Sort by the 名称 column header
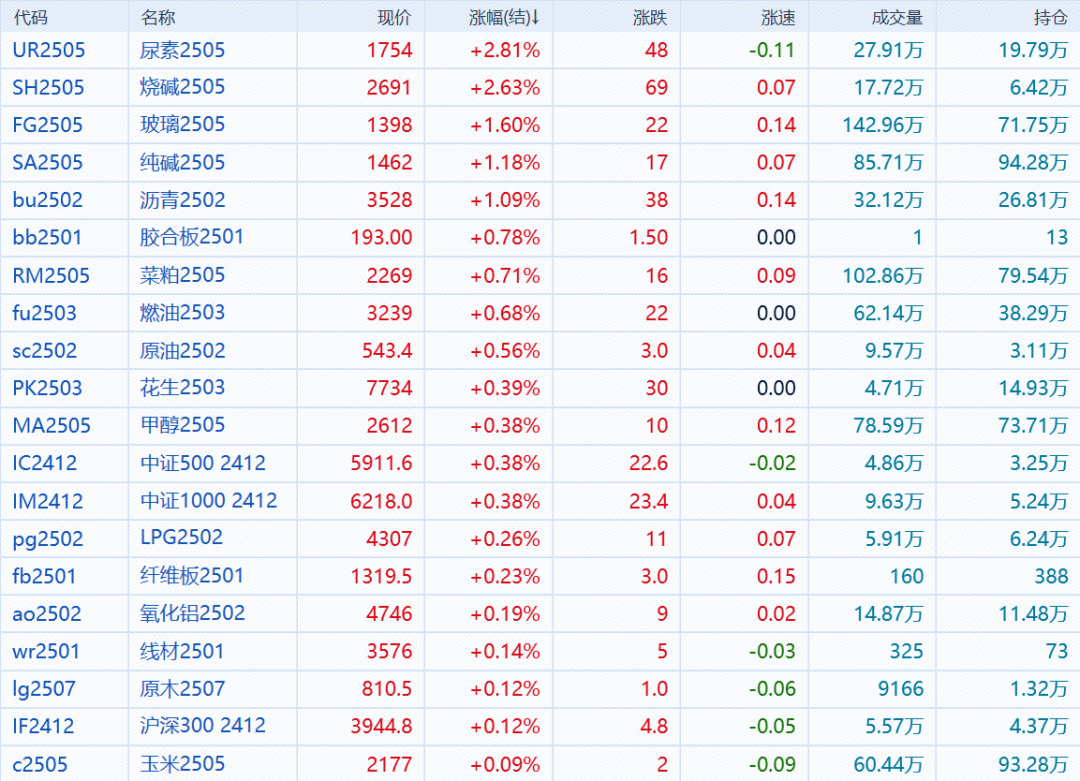This screenshot has height=781, width=1080. point(158,17)
